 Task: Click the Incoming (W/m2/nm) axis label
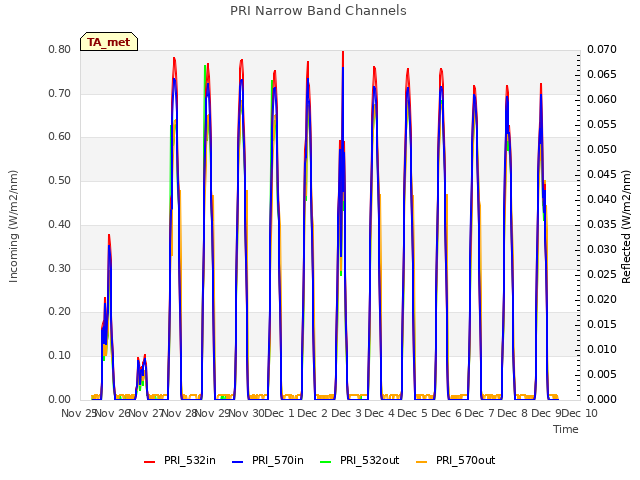click(13, 226)
